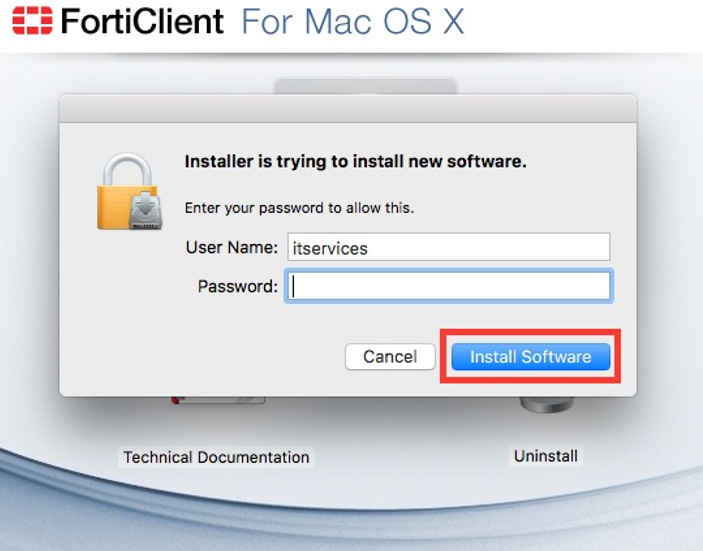Select the Uninstall label
This screenshot has height=551, width=703.
[x=546, y=456]
